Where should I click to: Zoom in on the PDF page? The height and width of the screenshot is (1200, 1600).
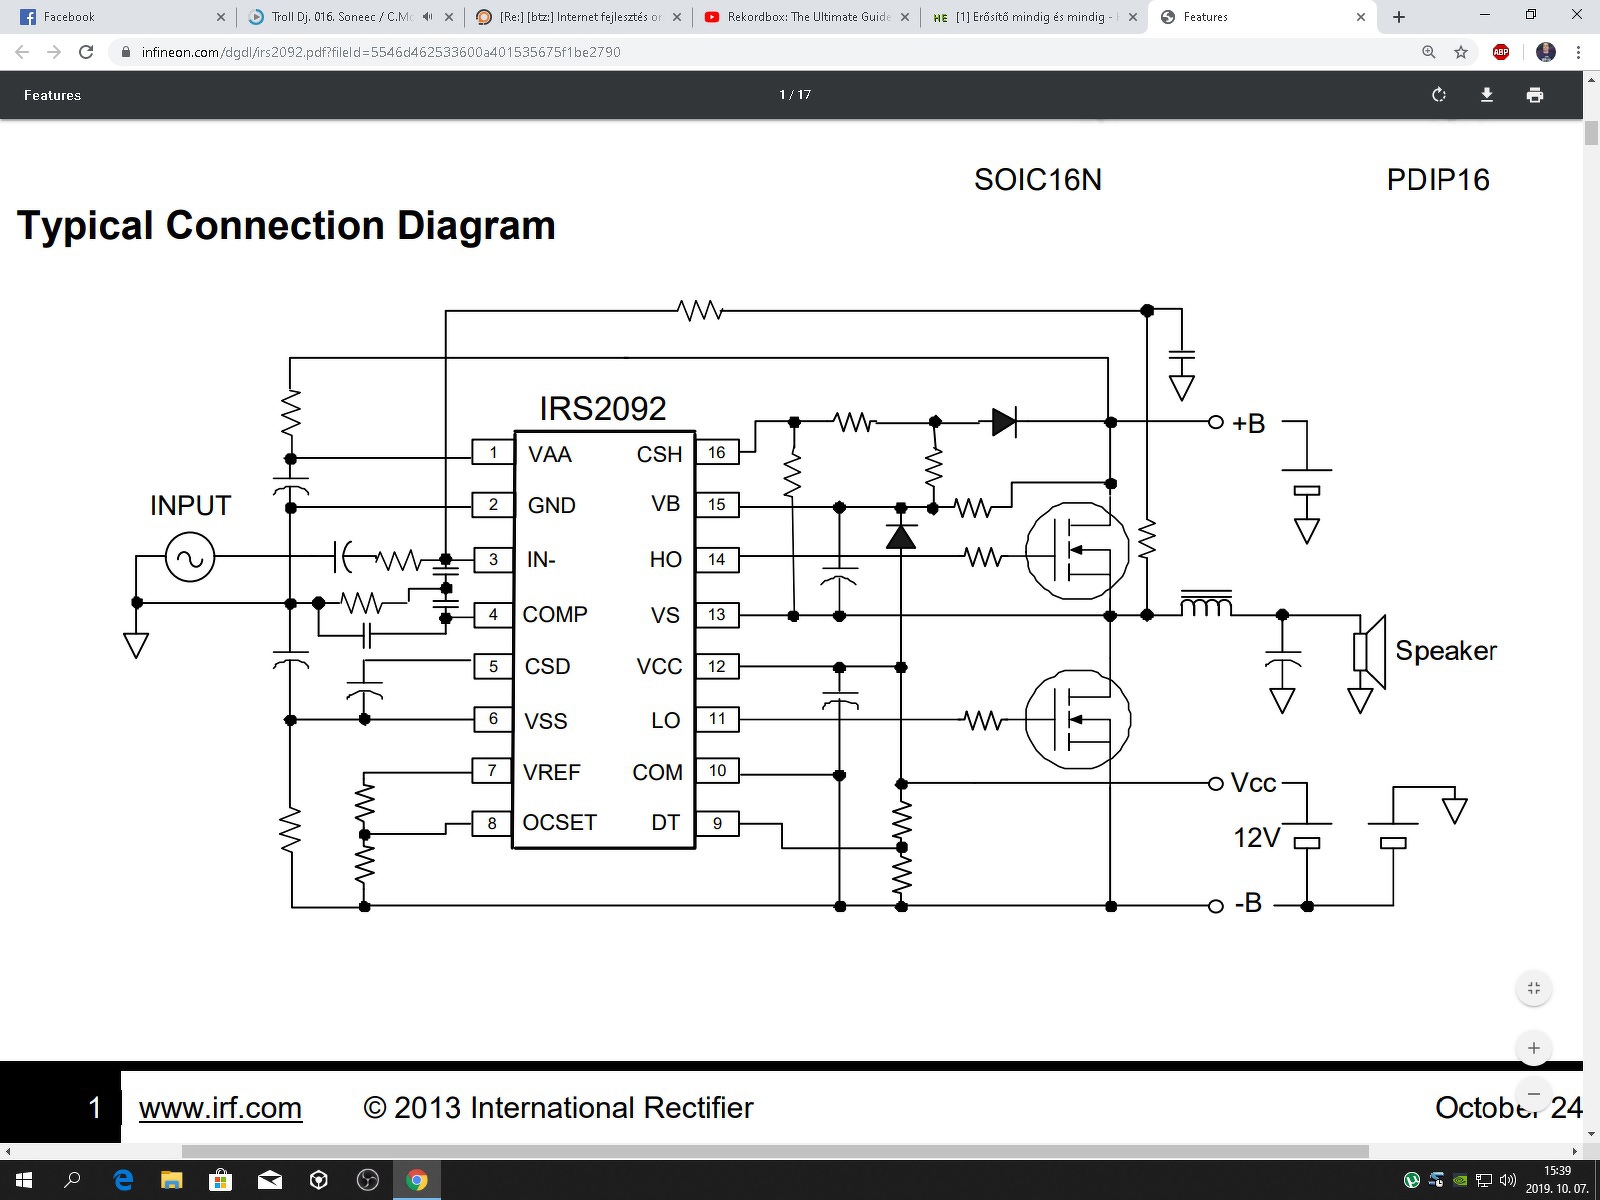1534,1048
